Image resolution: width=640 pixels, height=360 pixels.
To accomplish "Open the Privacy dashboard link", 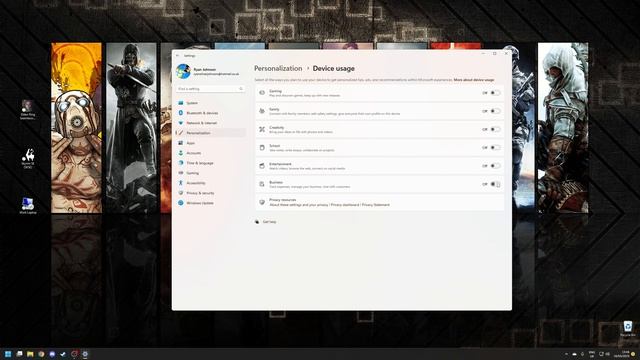I will click(x=345, y=205).
